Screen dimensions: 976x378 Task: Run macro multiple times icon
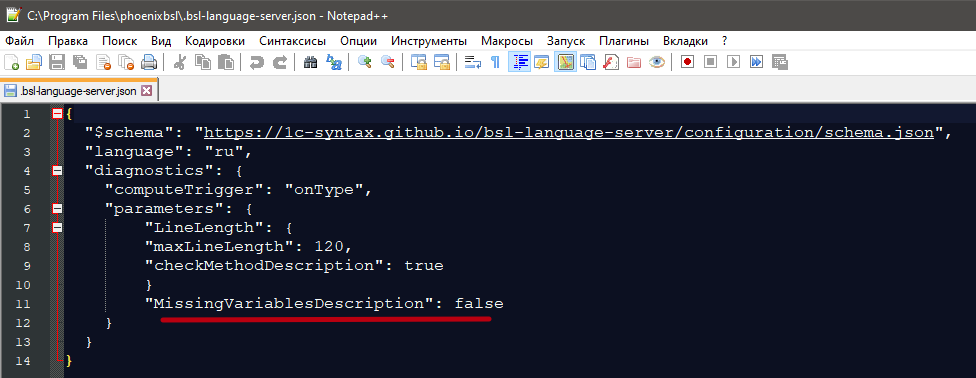coord(757,62)
